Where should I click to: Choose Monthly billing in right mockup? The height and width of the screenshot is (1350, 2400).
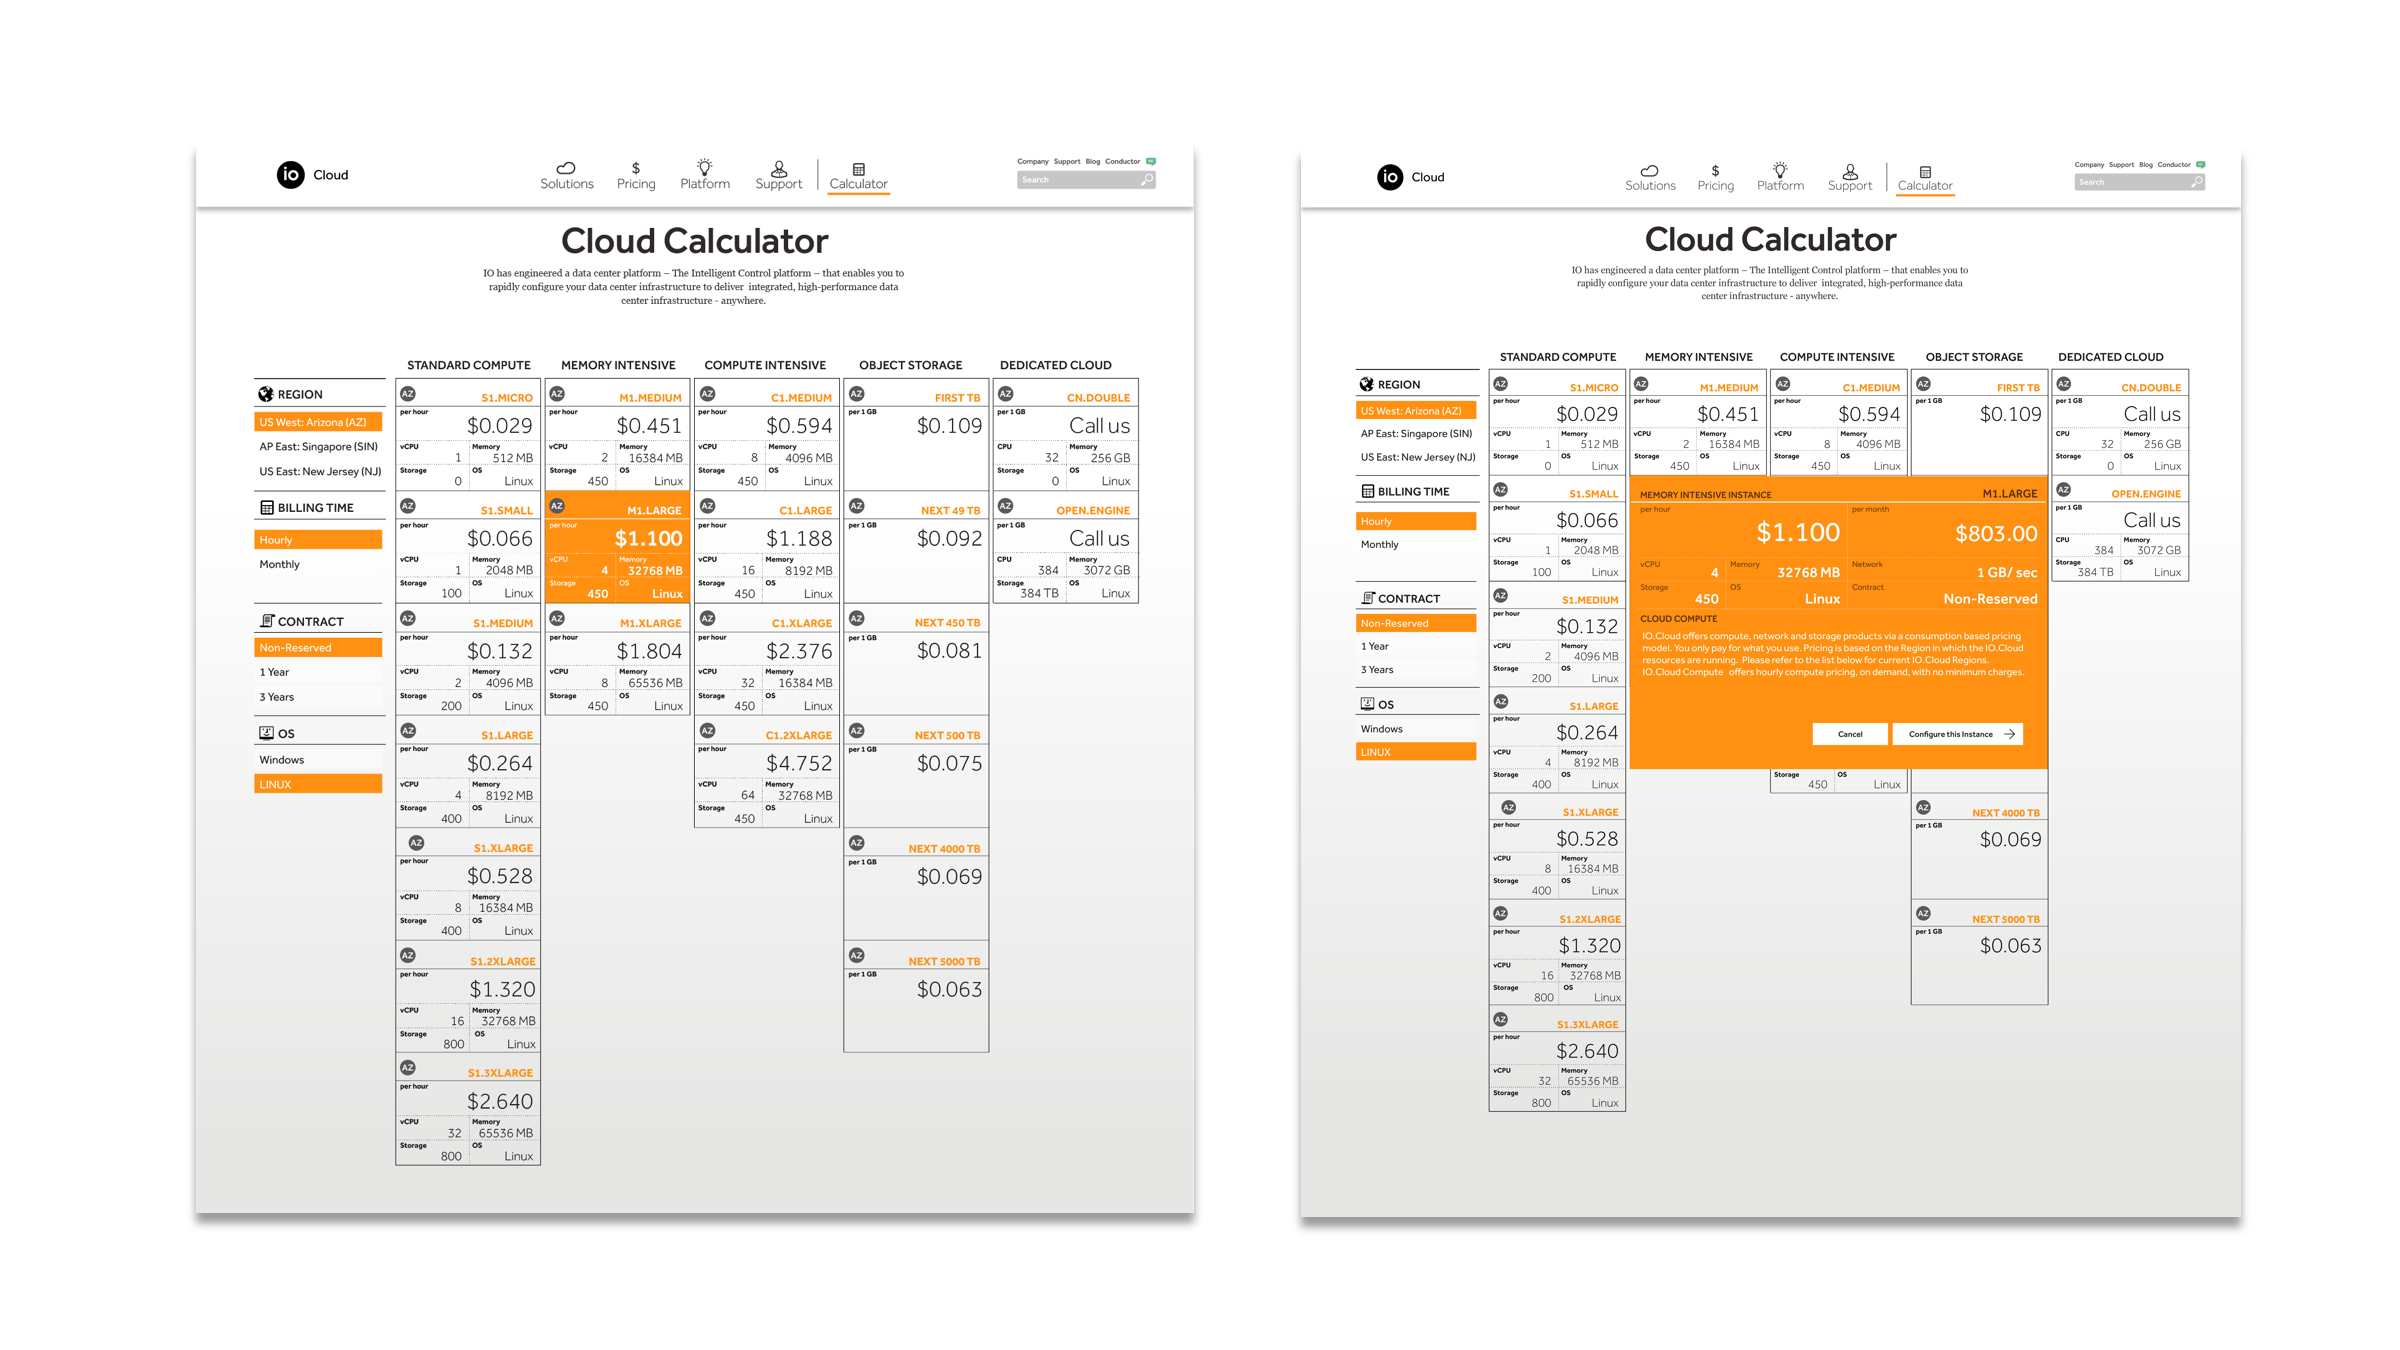point(1416,545)
